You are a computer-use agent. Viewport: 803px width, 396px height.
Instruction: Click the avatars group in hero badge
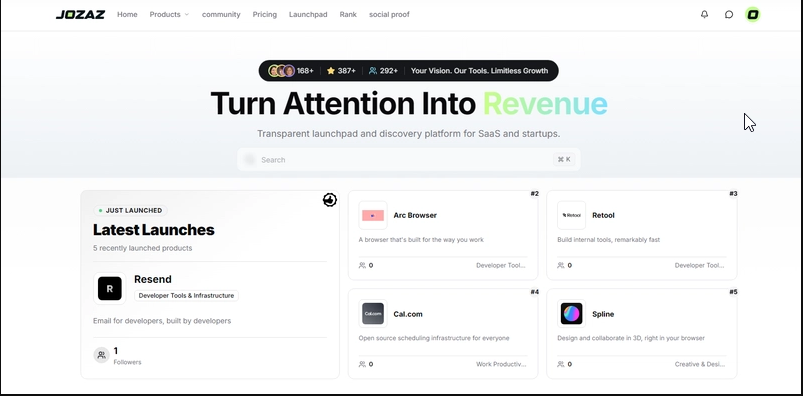tap(282, 71)
